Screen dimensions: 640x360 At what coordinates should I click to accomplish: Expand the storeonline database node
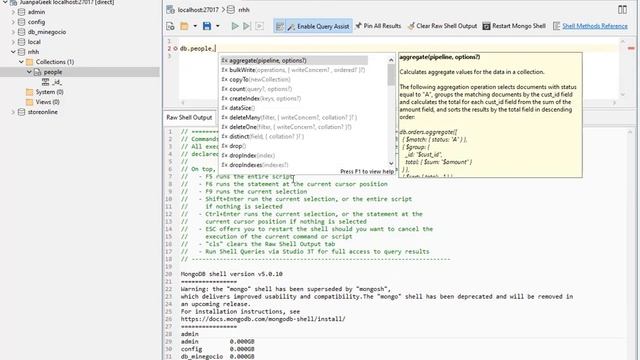click(13, 112)
